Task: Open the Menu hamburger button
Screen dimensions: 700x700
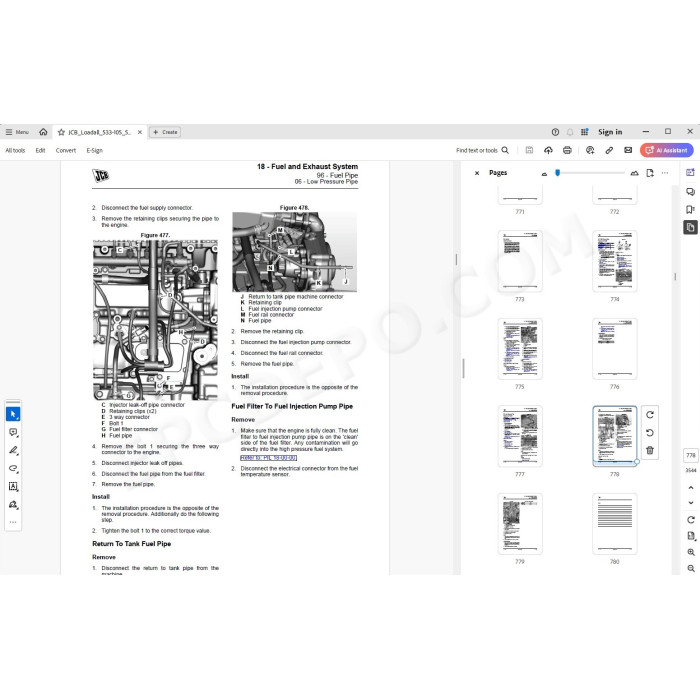Action: tap(17, 132)
